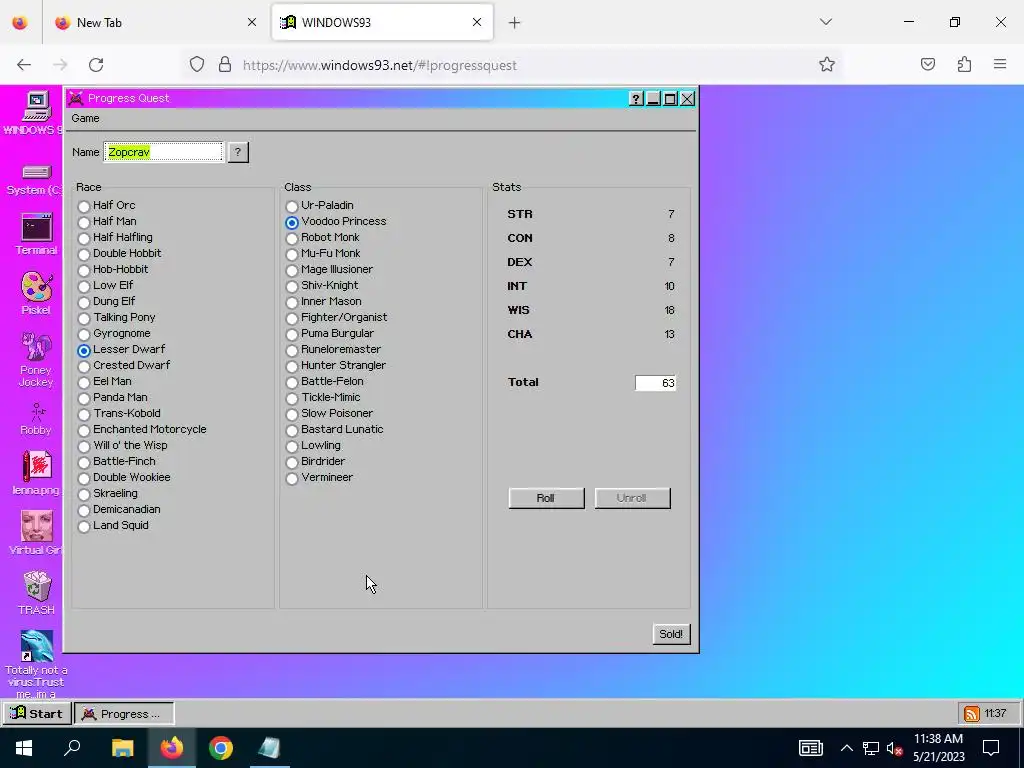Viewport: 1024px width, 768px height.
Task: Click the Roll stats button
Action: (546, 498)
